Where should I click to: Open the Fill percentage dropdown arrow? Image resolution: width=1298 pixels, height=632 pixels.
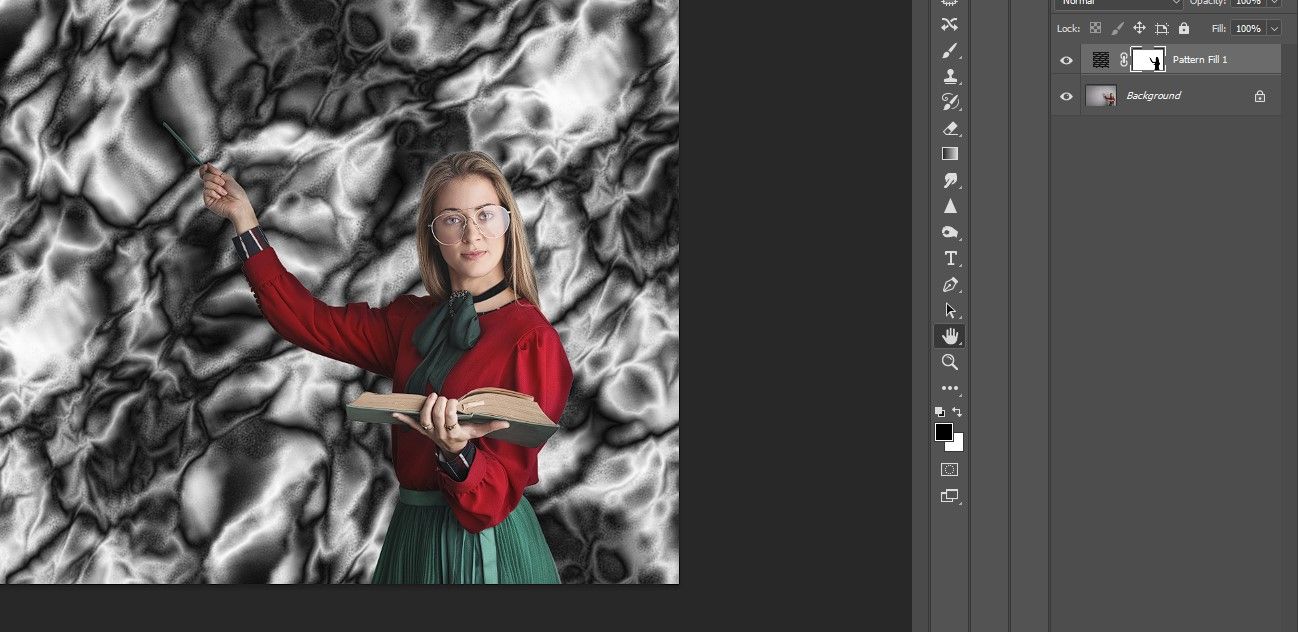(x=1274, y=29)
